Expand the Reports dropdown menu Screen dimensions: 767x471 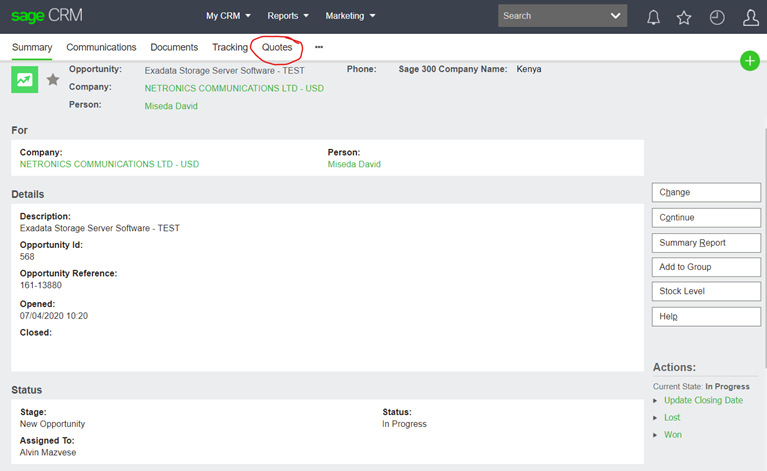pyautogui.click(x=288, y=16)
